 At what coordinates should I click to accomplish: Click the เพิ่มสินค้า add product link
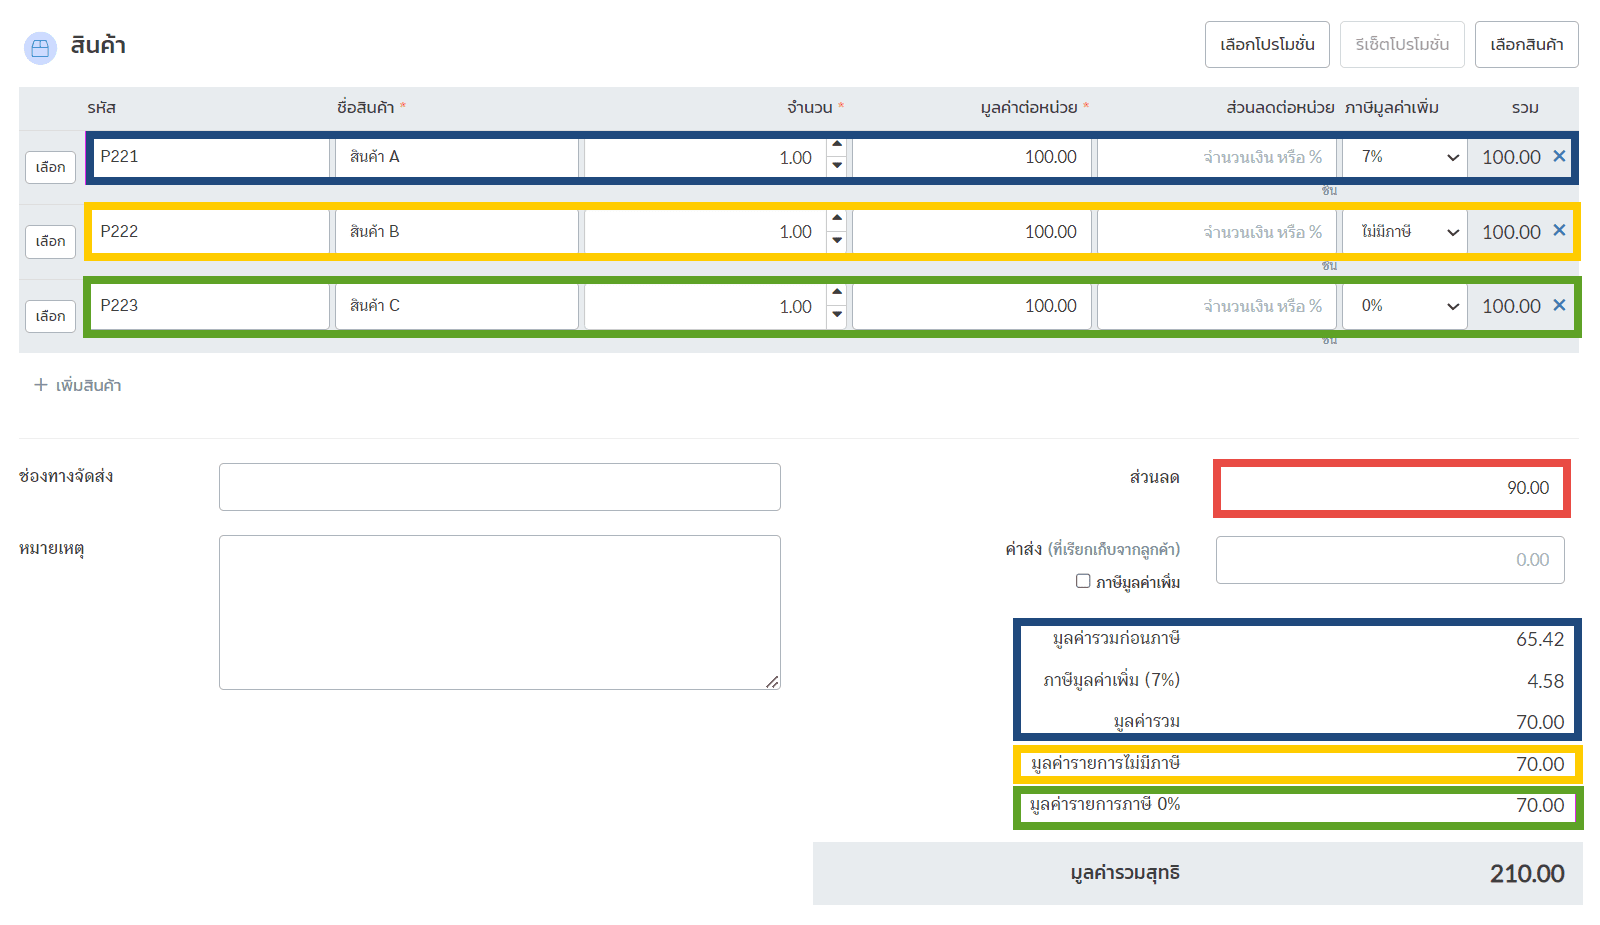[x=78, y=385]
